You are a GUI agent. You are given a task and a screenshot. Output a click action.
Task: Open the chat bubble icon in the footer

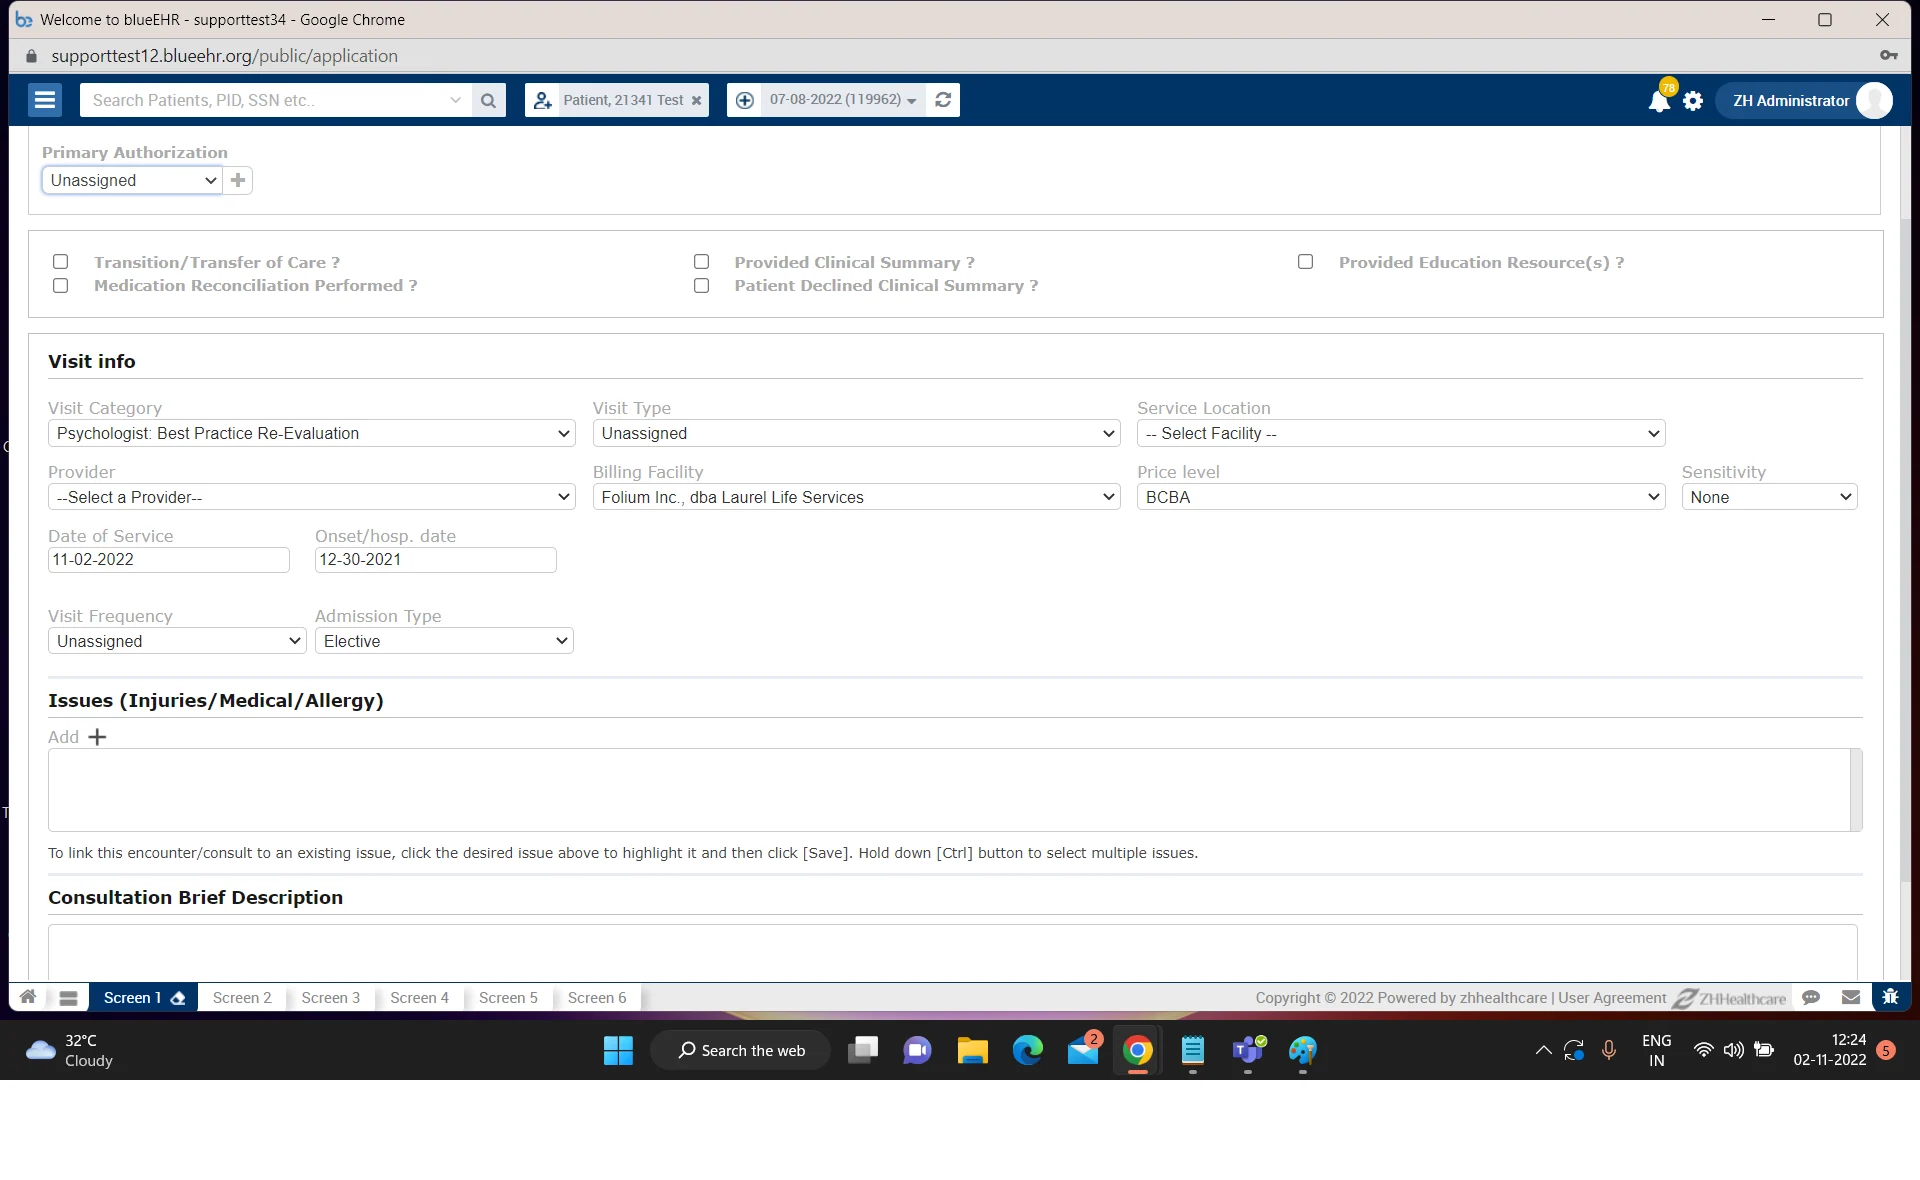[1812, 997]
